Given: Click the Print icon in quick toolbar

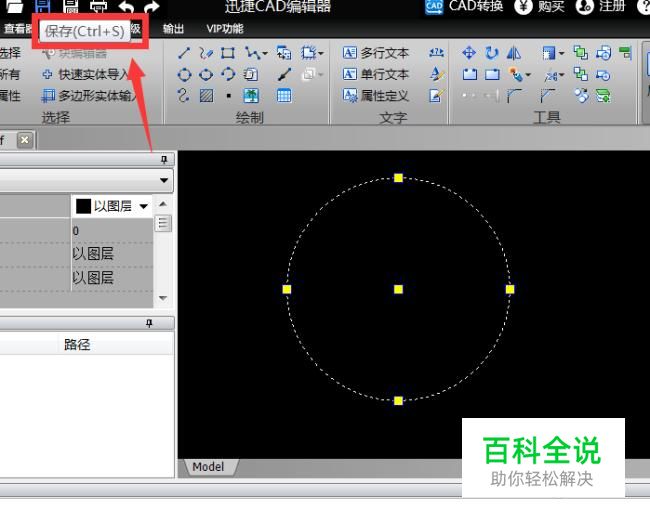Looking at the screenshot, I should point(99,6).
